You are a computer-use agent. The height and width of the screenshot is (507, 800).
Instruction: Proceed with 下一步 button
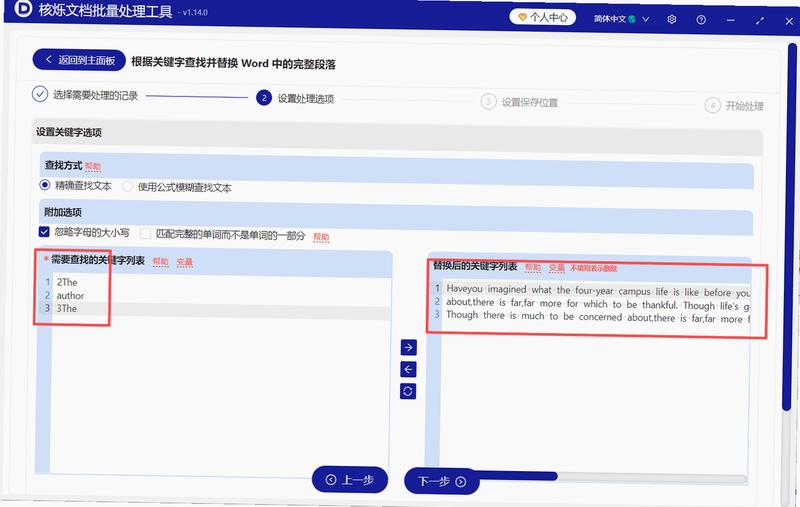[442, 481]
